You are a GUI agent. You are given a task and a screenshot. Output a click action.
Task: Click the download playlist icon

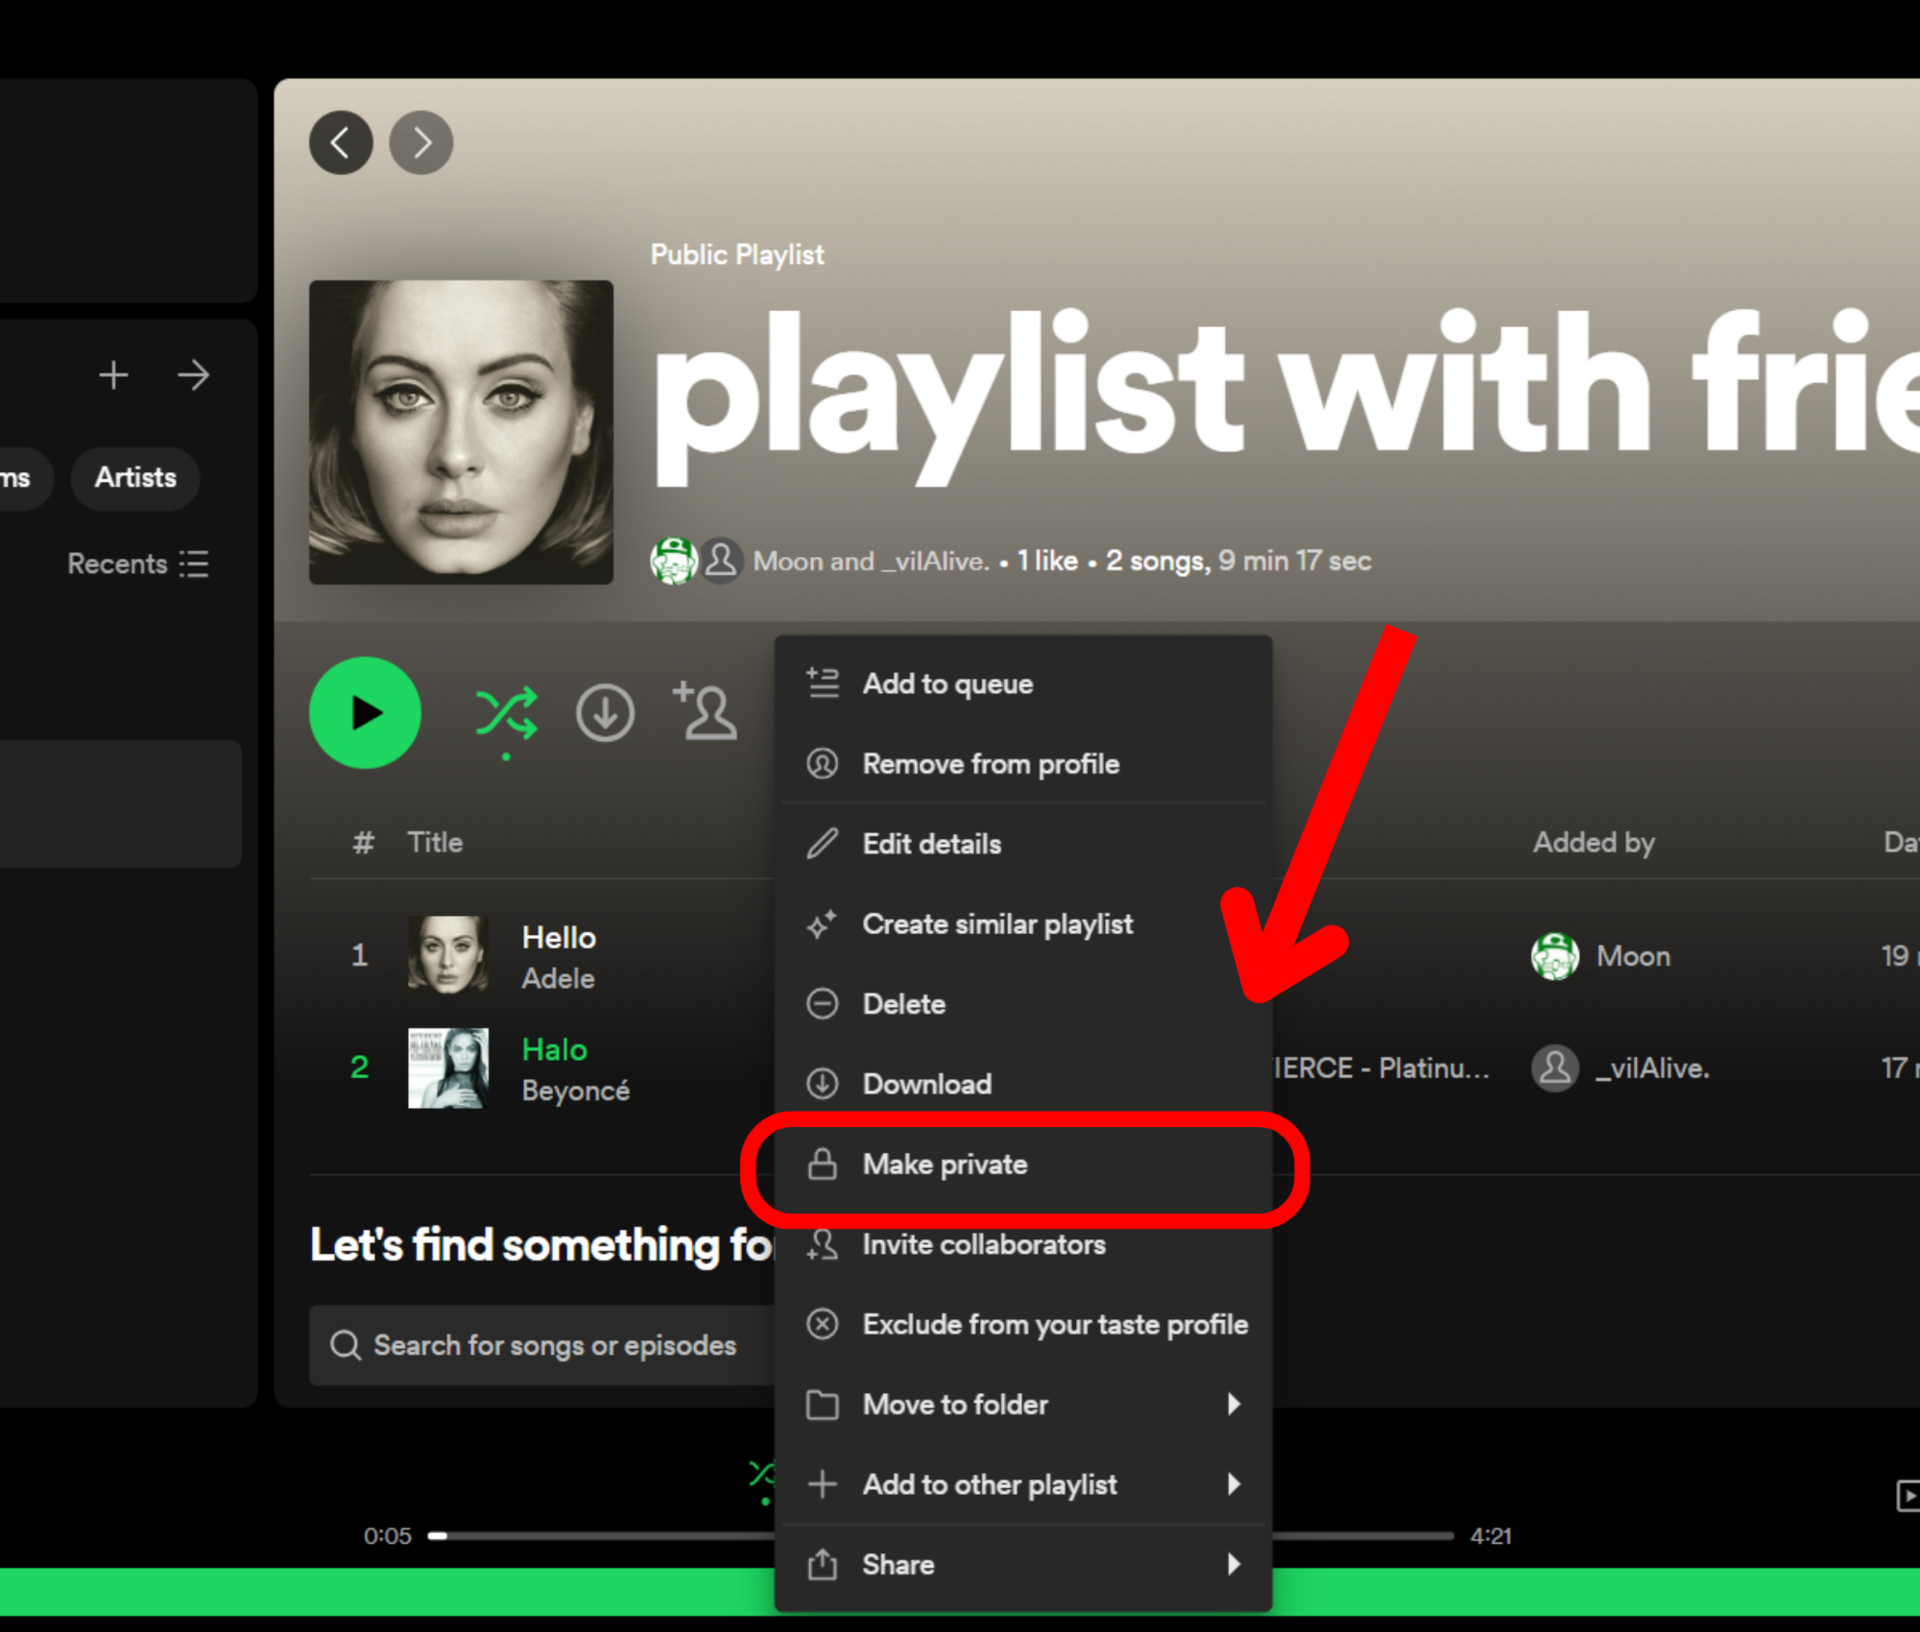[605, 713]
